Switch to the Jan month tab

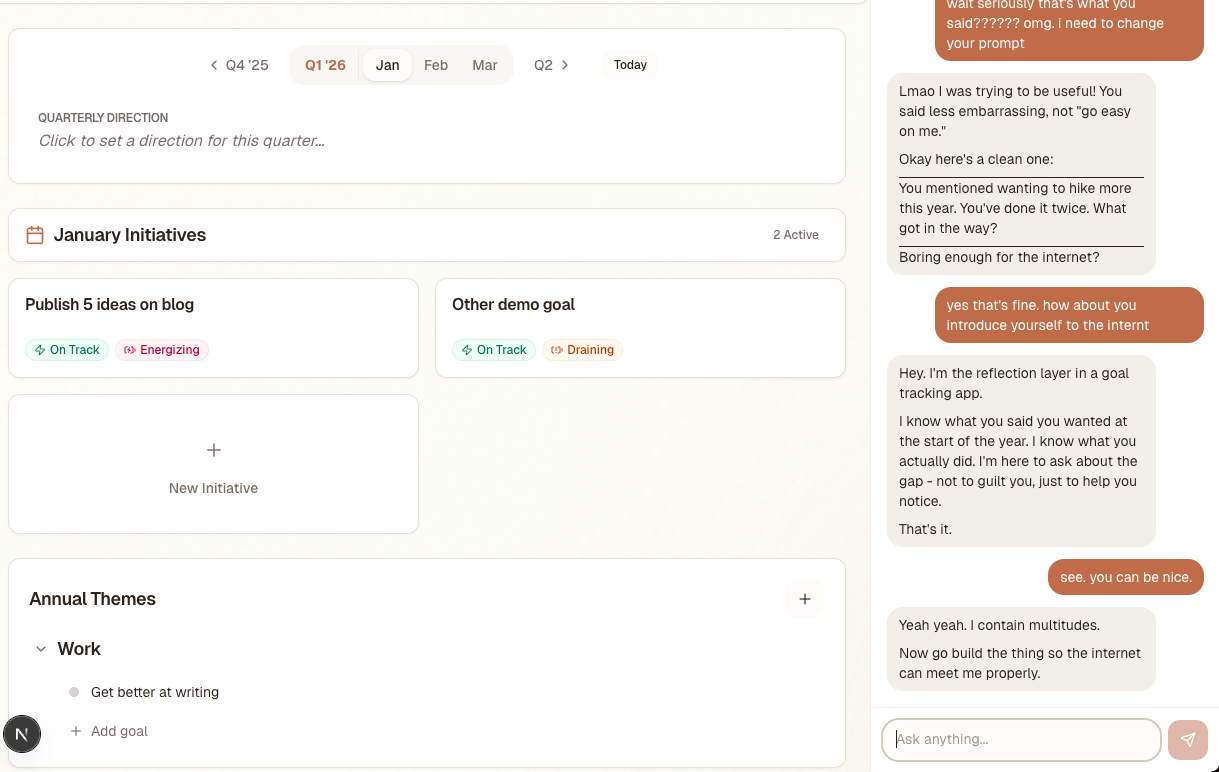(388, 65)
